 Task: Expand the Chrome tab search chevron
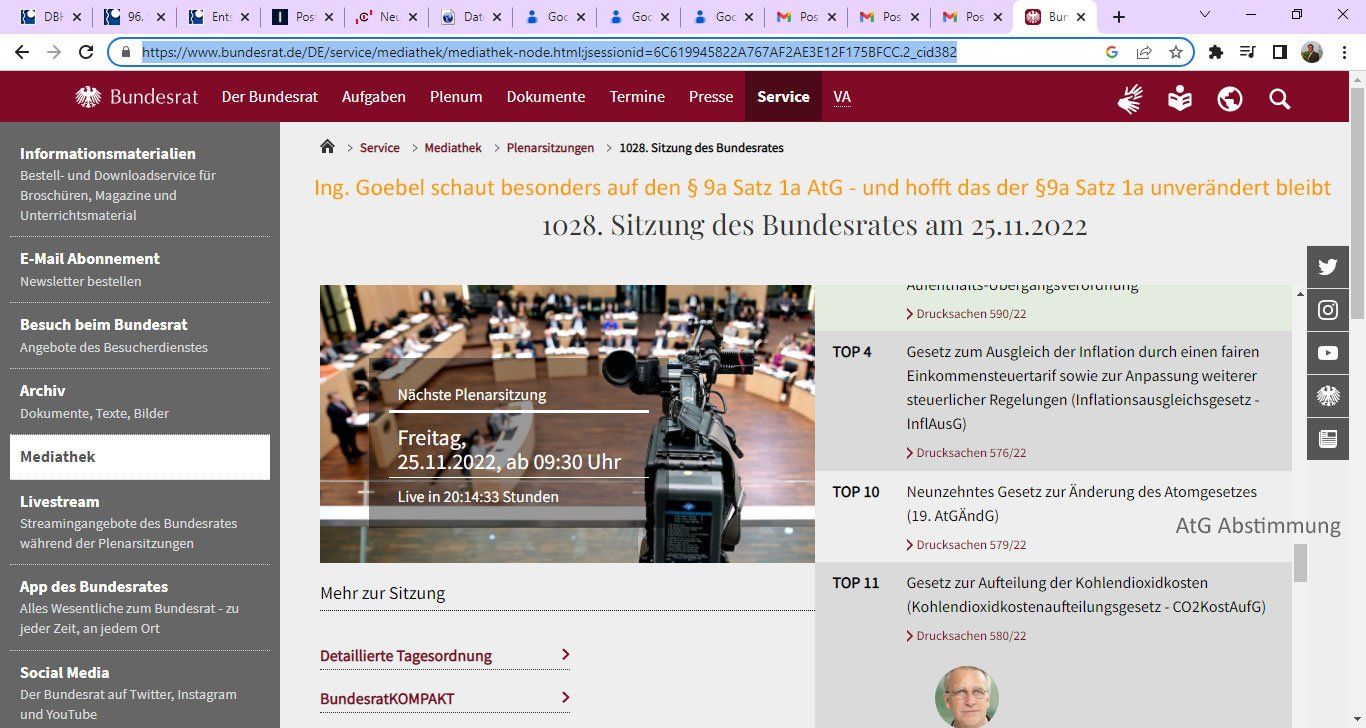tap(1205, 15)
